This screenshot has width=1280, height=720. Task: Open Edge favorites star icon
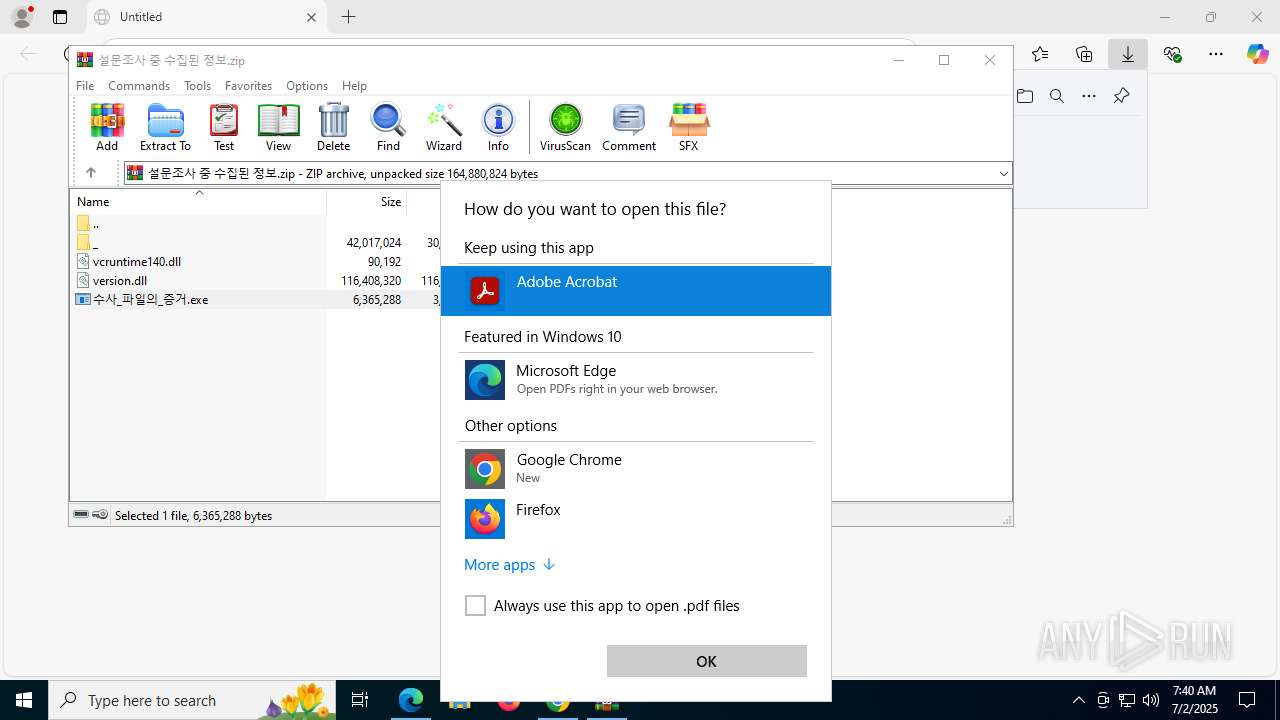tap(1040, 54)
